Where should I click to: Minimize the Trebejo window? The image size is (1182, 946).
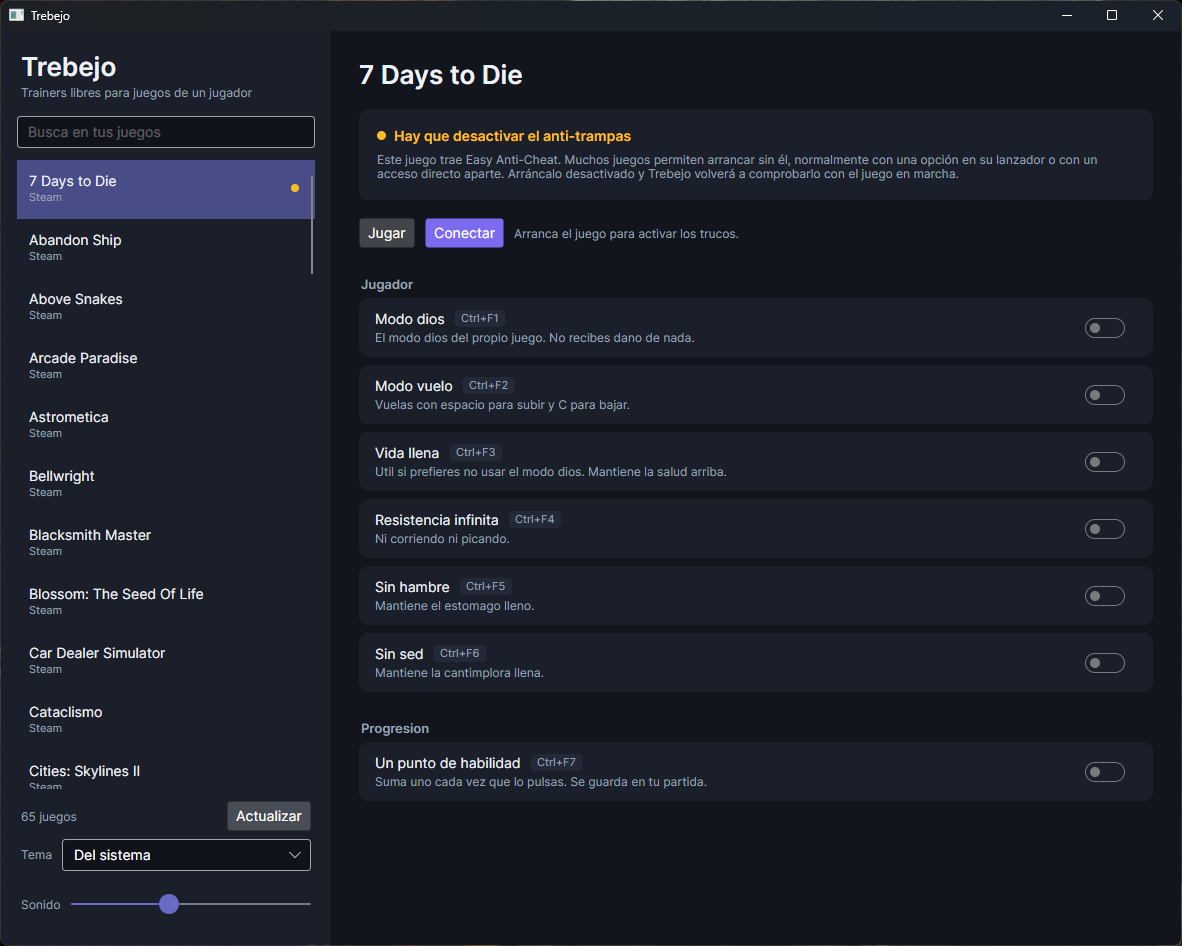[x=1067, y=15]
